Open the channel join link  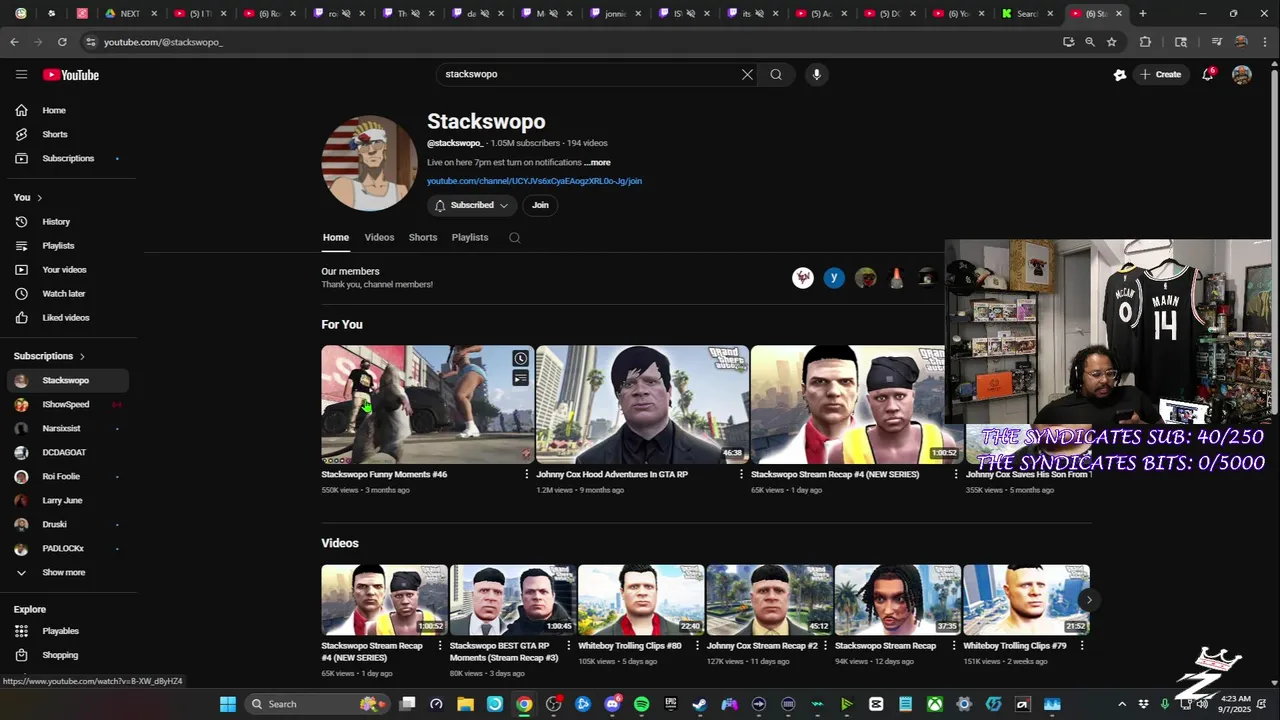(x=534, y=181)
